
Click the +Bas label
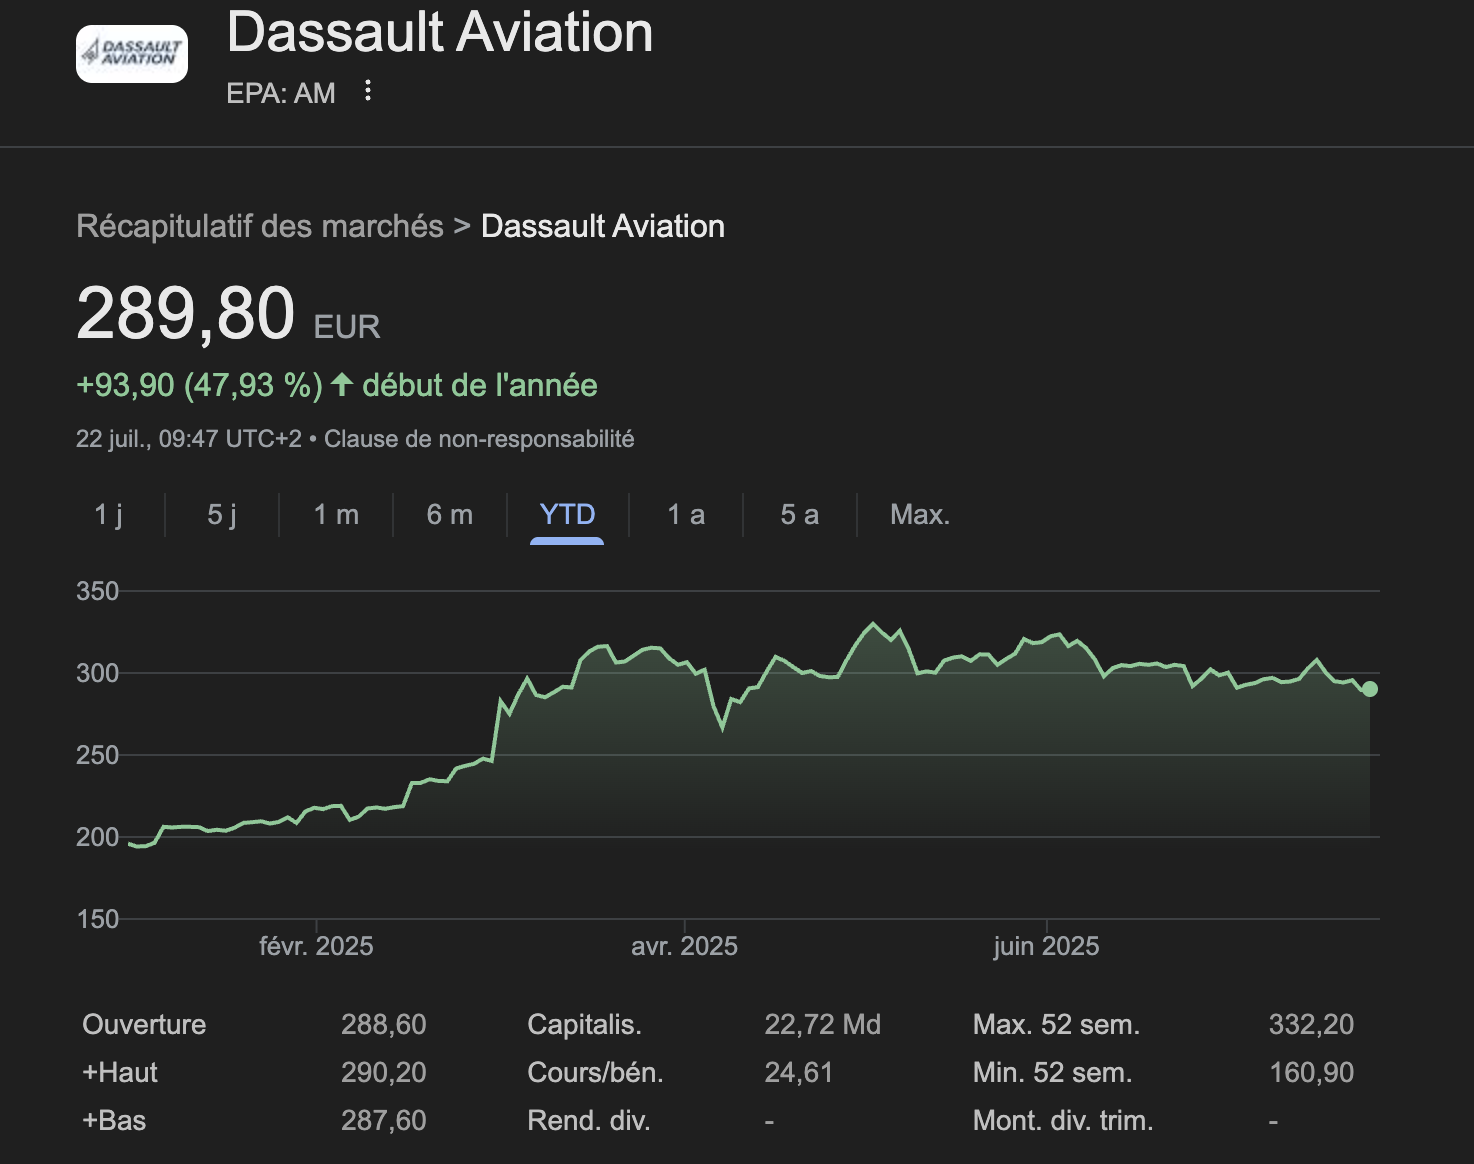click(x=114, y=1120)
